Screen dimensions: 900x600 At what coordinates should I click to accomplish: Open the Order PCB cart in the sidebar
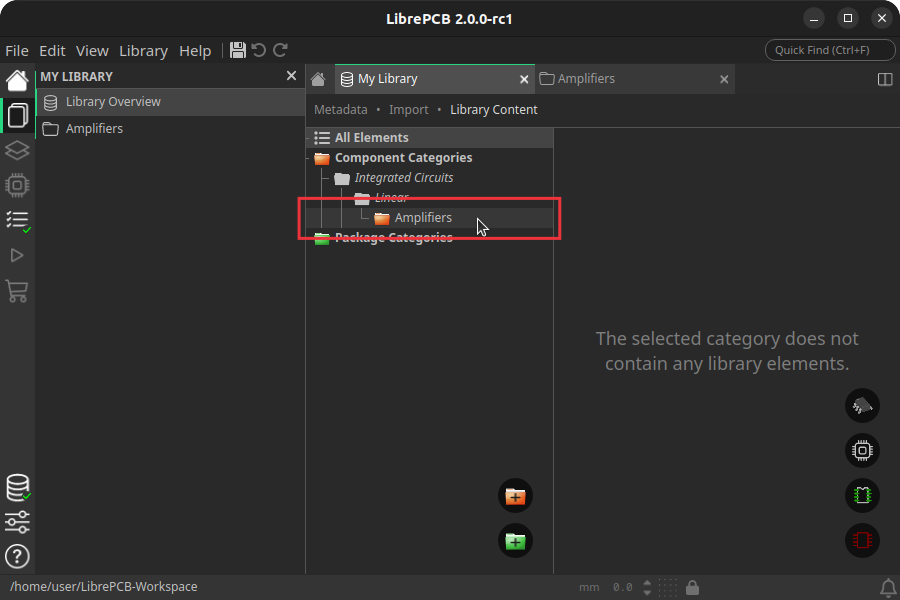click(17, 291)
